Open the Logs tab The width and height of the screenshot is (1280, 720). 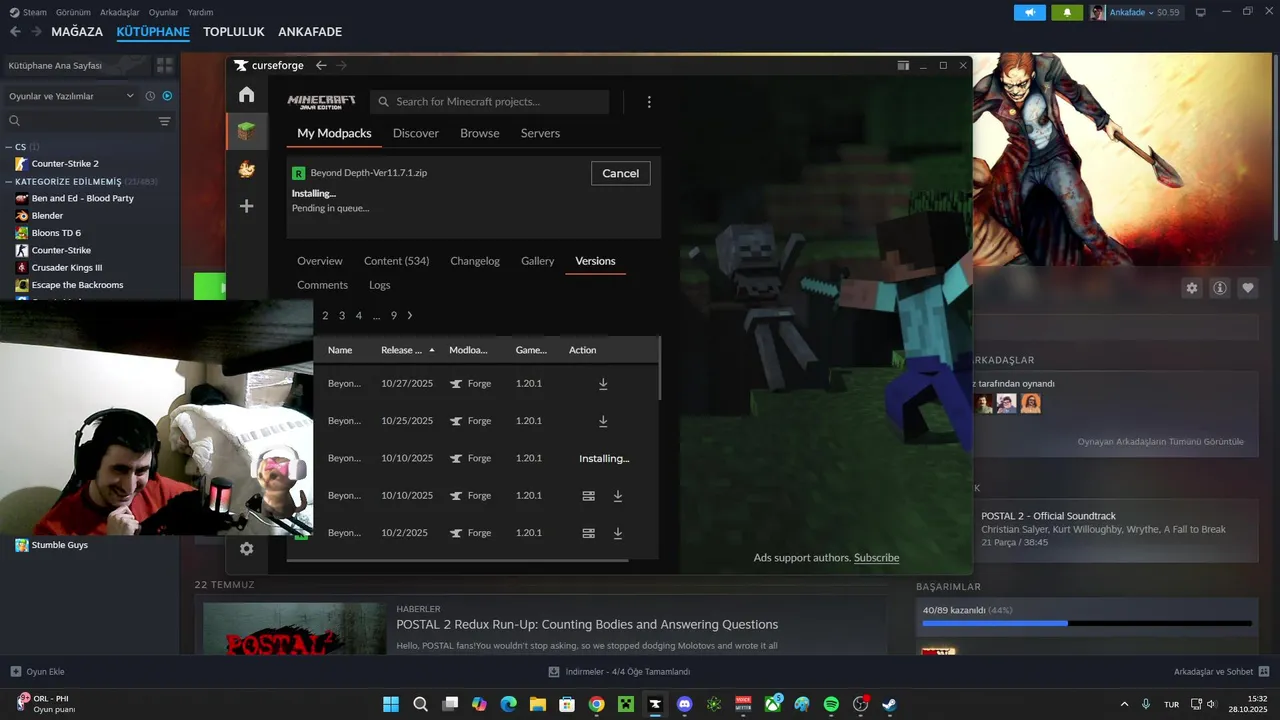[x=380, y=285]
